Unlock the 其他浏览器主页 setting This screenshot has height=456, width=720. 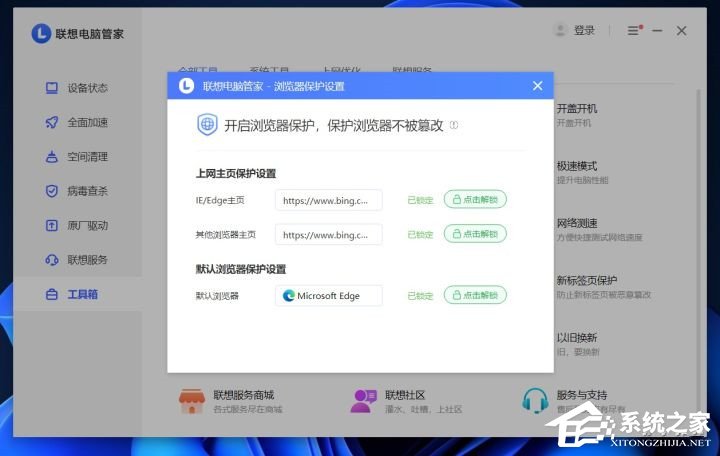(475, 235)
